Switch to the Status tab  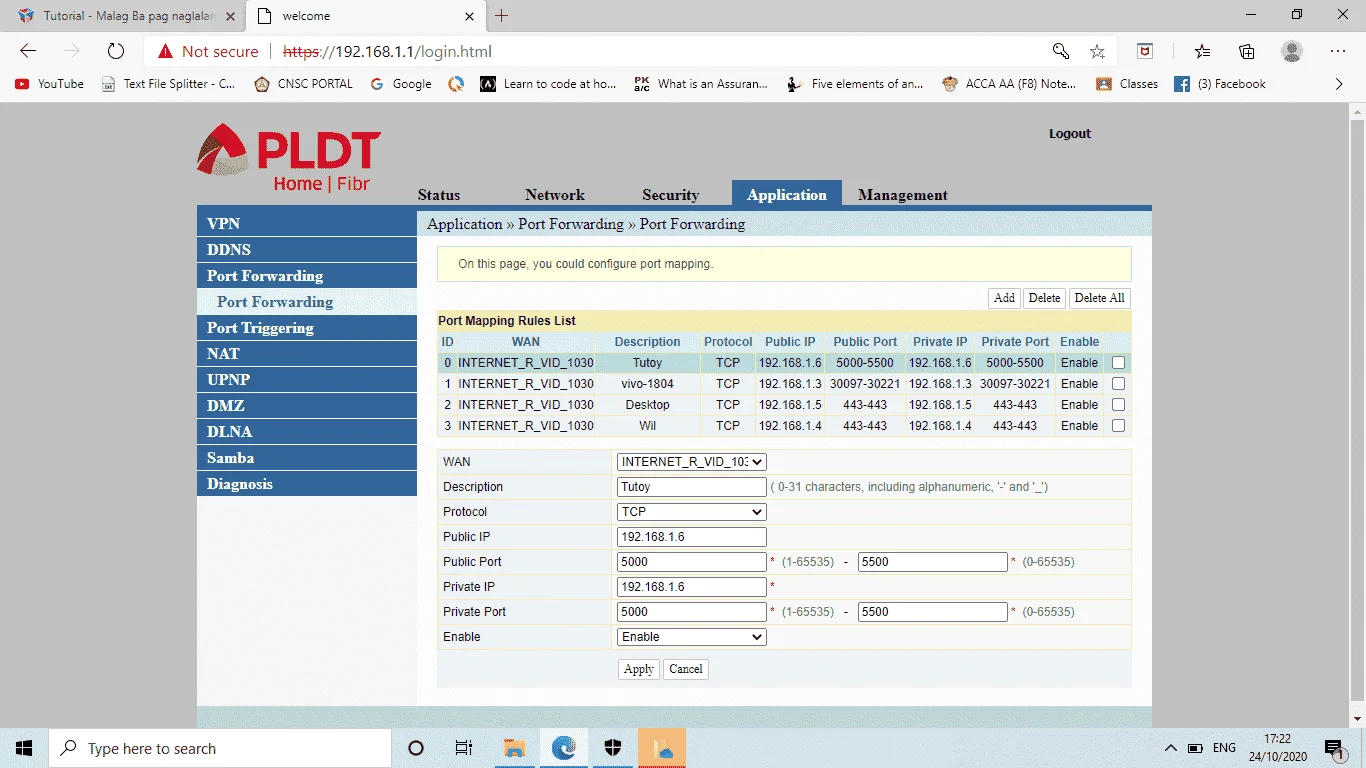[x=439, y=195]
